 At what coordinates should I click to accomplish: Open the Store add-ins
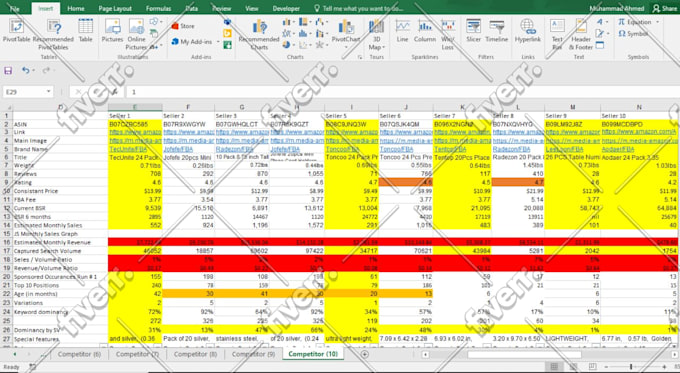pos(183,26)
